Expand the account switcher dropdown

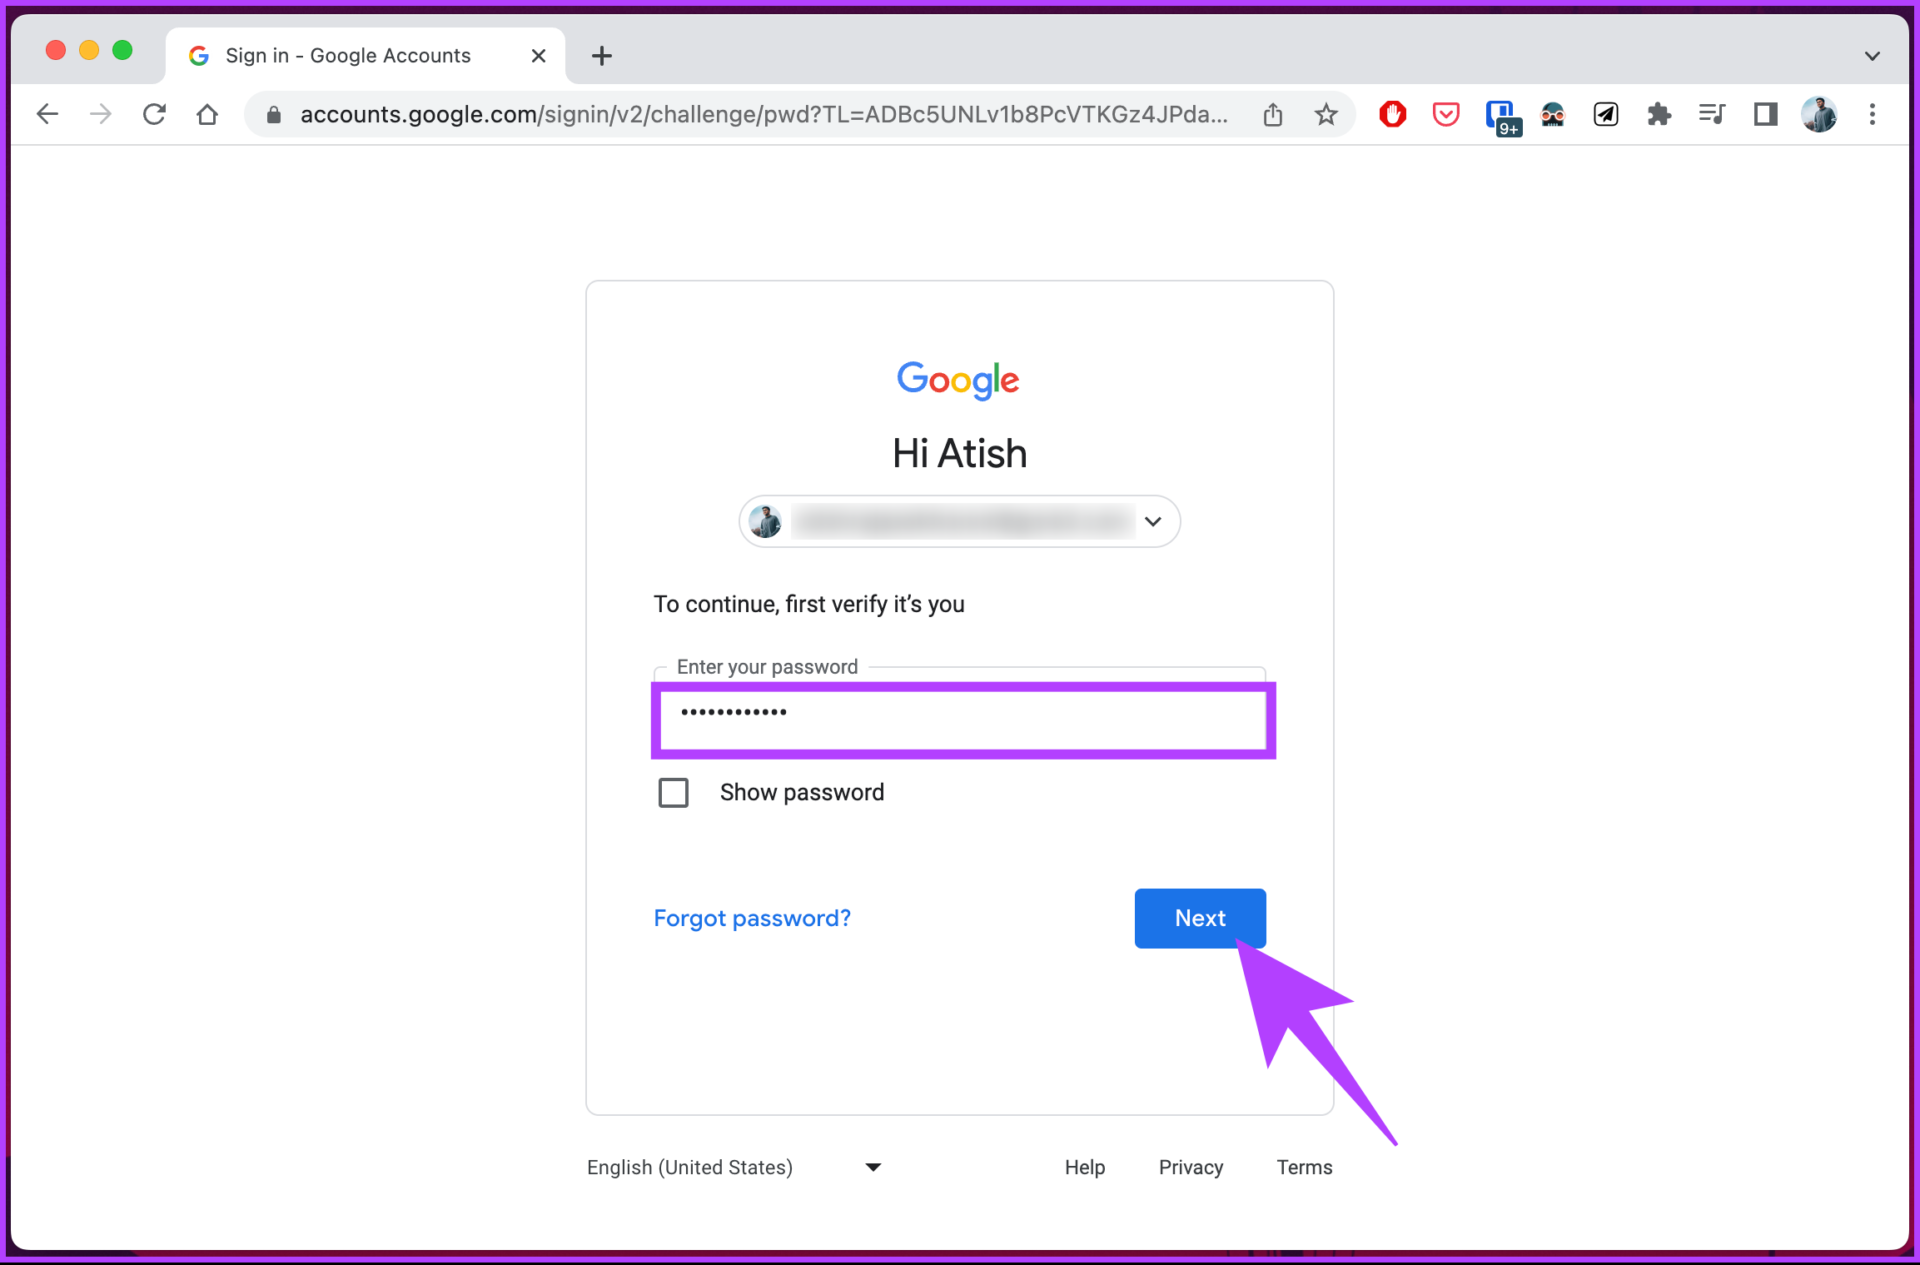tap(1153, 521)
